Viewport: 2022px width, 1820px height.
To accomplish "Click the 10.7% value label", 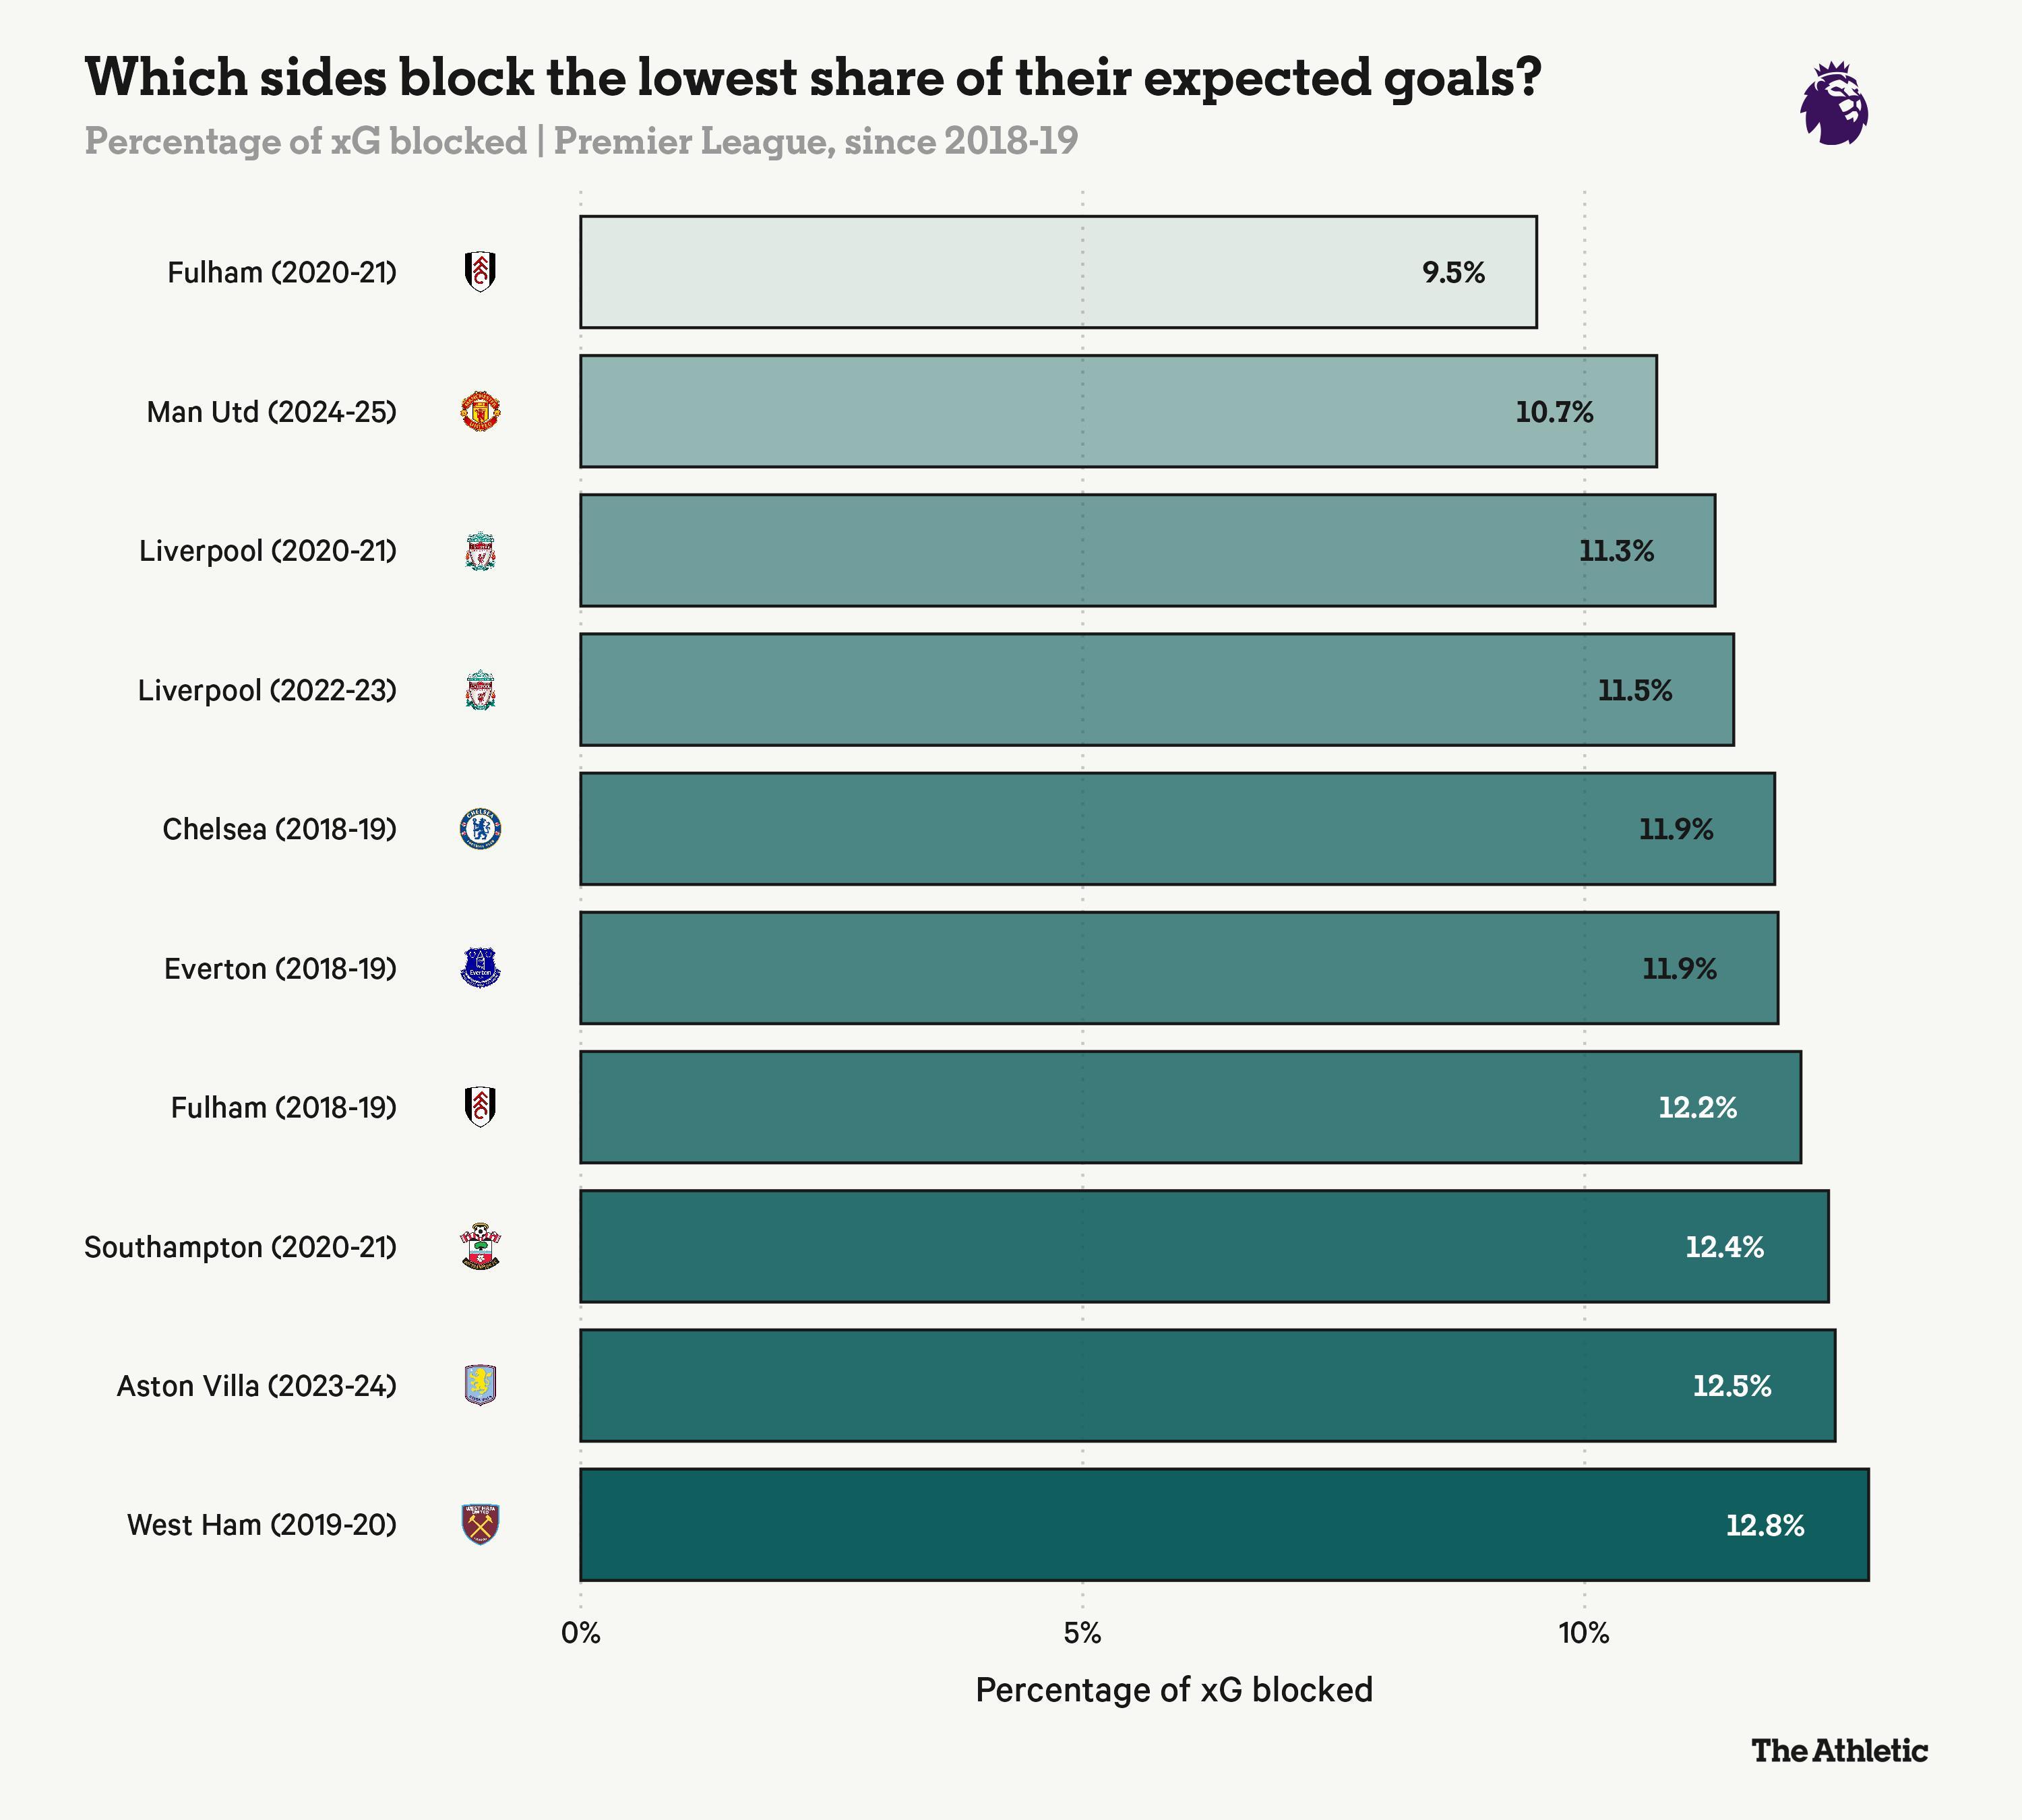I will [1554, 412].
